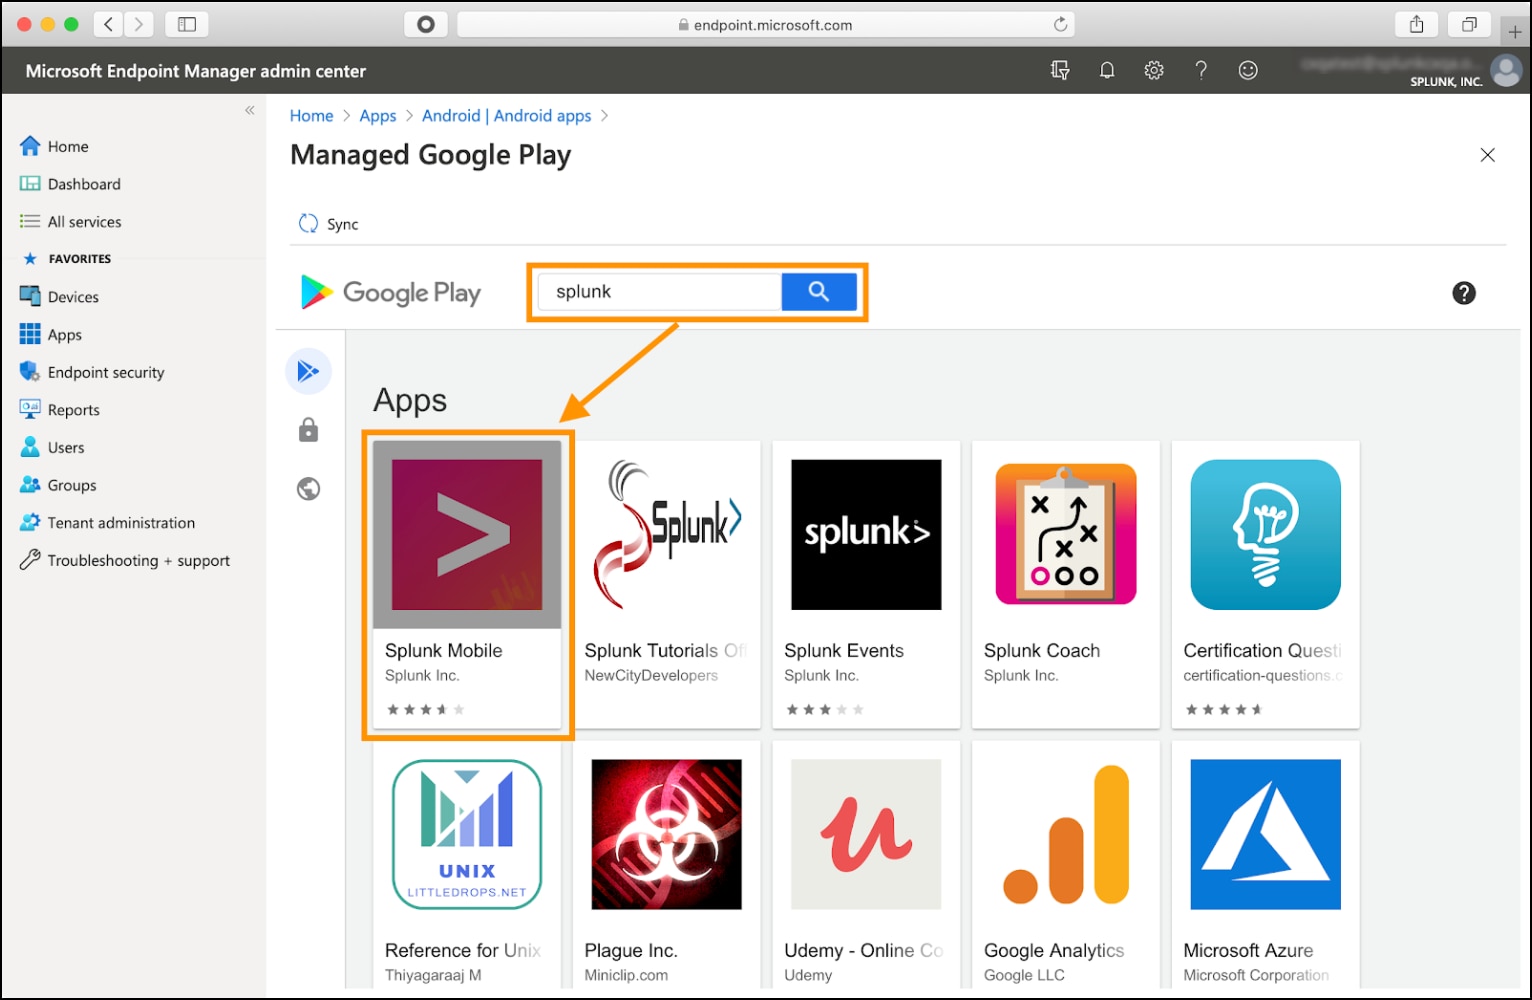Click the Apps breadcrumb link
Screen dimensions: 1532x1000
click(378, 116)
